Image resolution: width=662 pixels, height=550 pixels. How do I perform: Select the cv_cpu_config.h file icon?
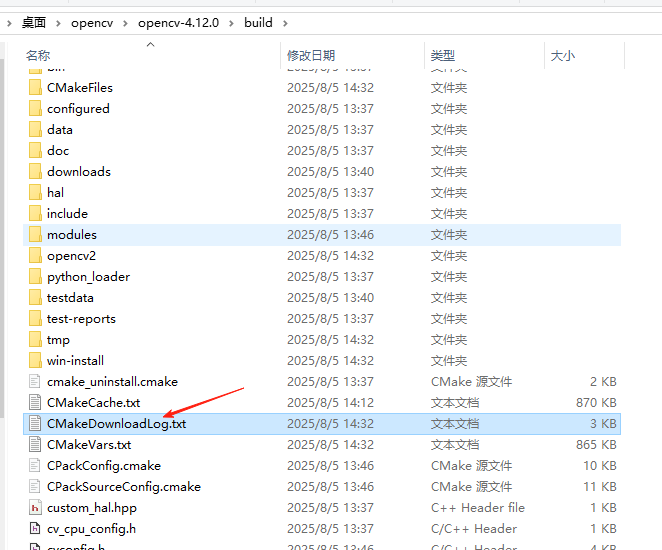[x=35, y=528]
